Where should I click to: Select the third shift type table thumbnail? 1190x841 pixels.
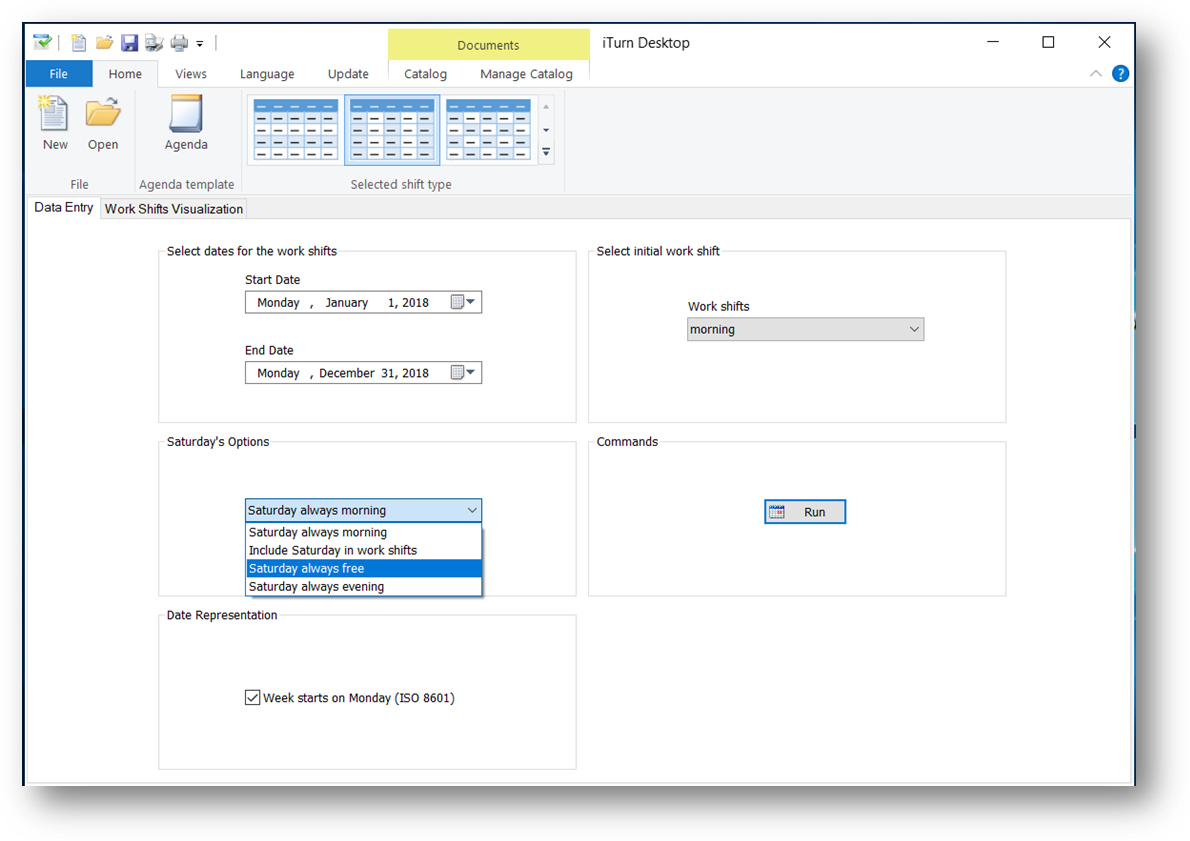pos(488,129)
